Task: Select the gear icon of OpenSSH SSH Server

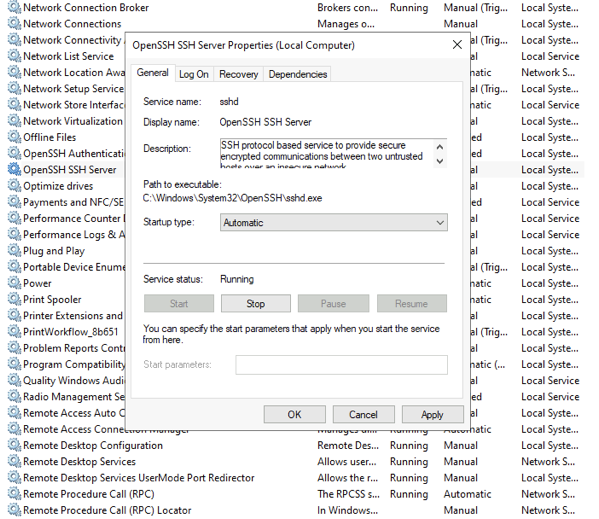Action: [14, 170]
